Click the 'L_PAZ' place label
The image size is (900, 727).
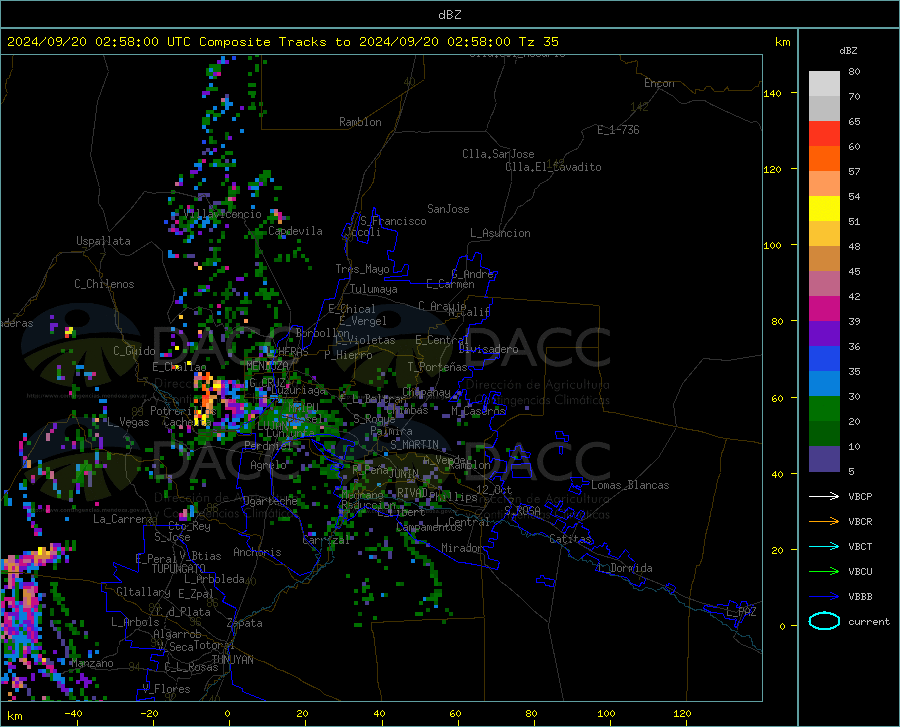[741, 612]
